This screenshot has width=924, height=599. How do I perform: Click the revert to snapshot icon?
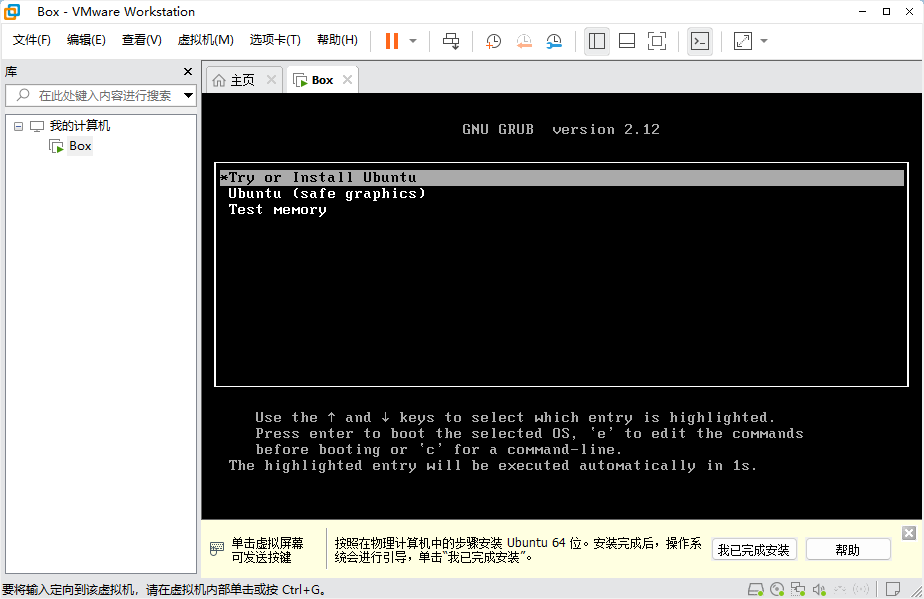[x=524, y=41]
